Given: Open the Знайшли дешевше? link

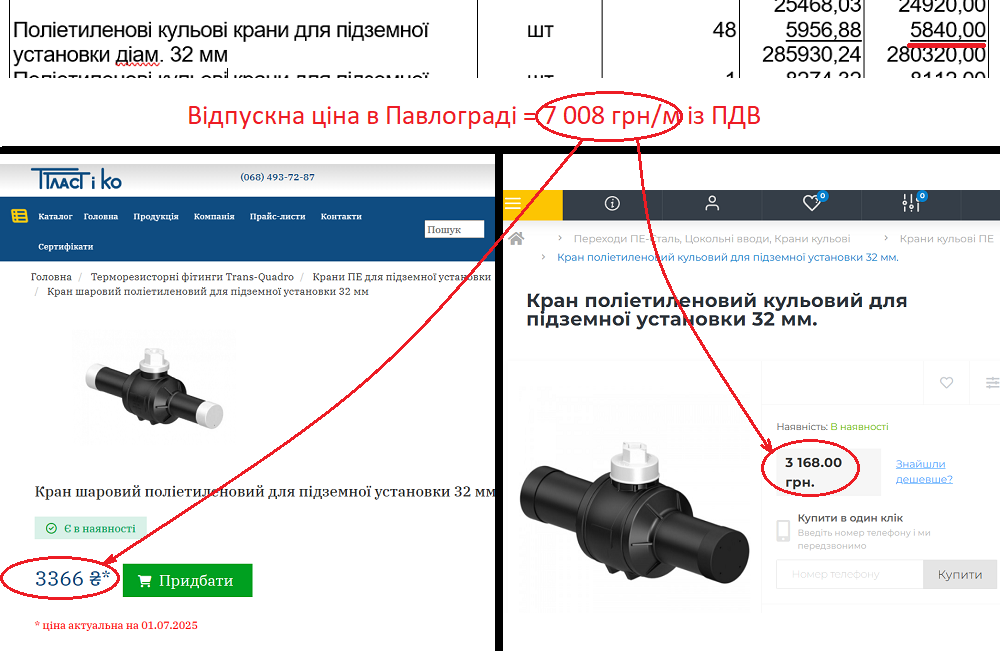Looking at the screenshot, I should point(924,471).
